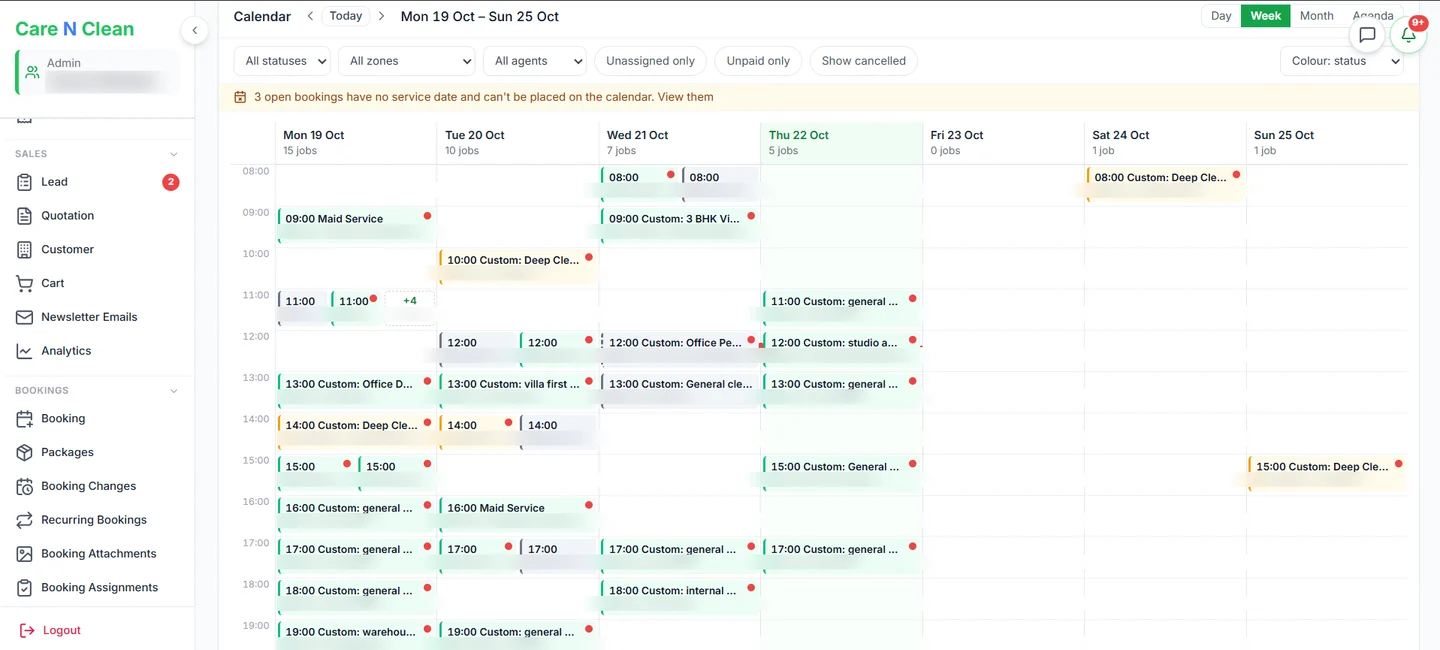Open Sunday 15:00 Custom: Deep Cle job
The height and width of the screenshot is (650, 1440).
(1326, 472)
